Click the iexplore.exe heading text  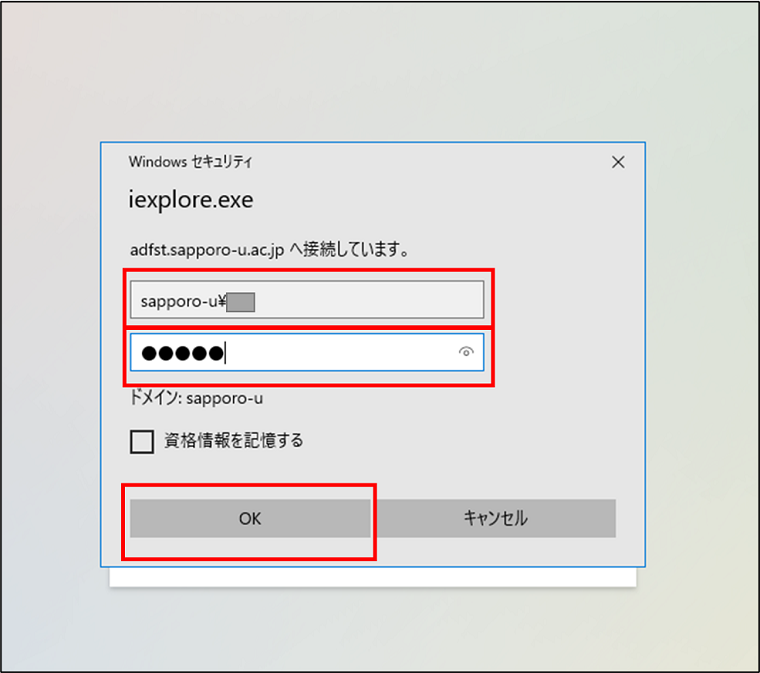190,200
